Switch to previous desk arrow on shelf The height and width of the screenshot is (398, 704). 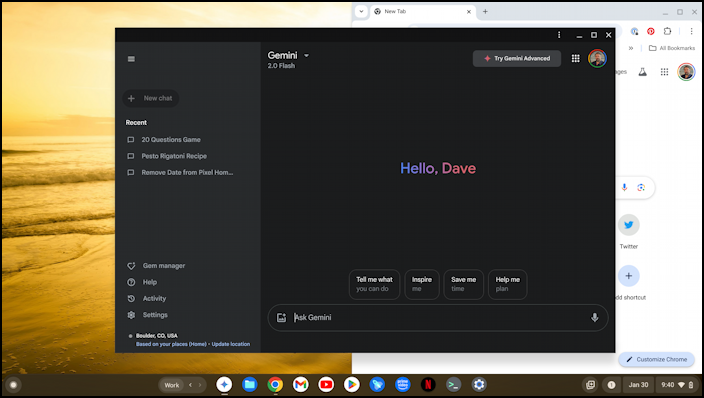point(190,385)
